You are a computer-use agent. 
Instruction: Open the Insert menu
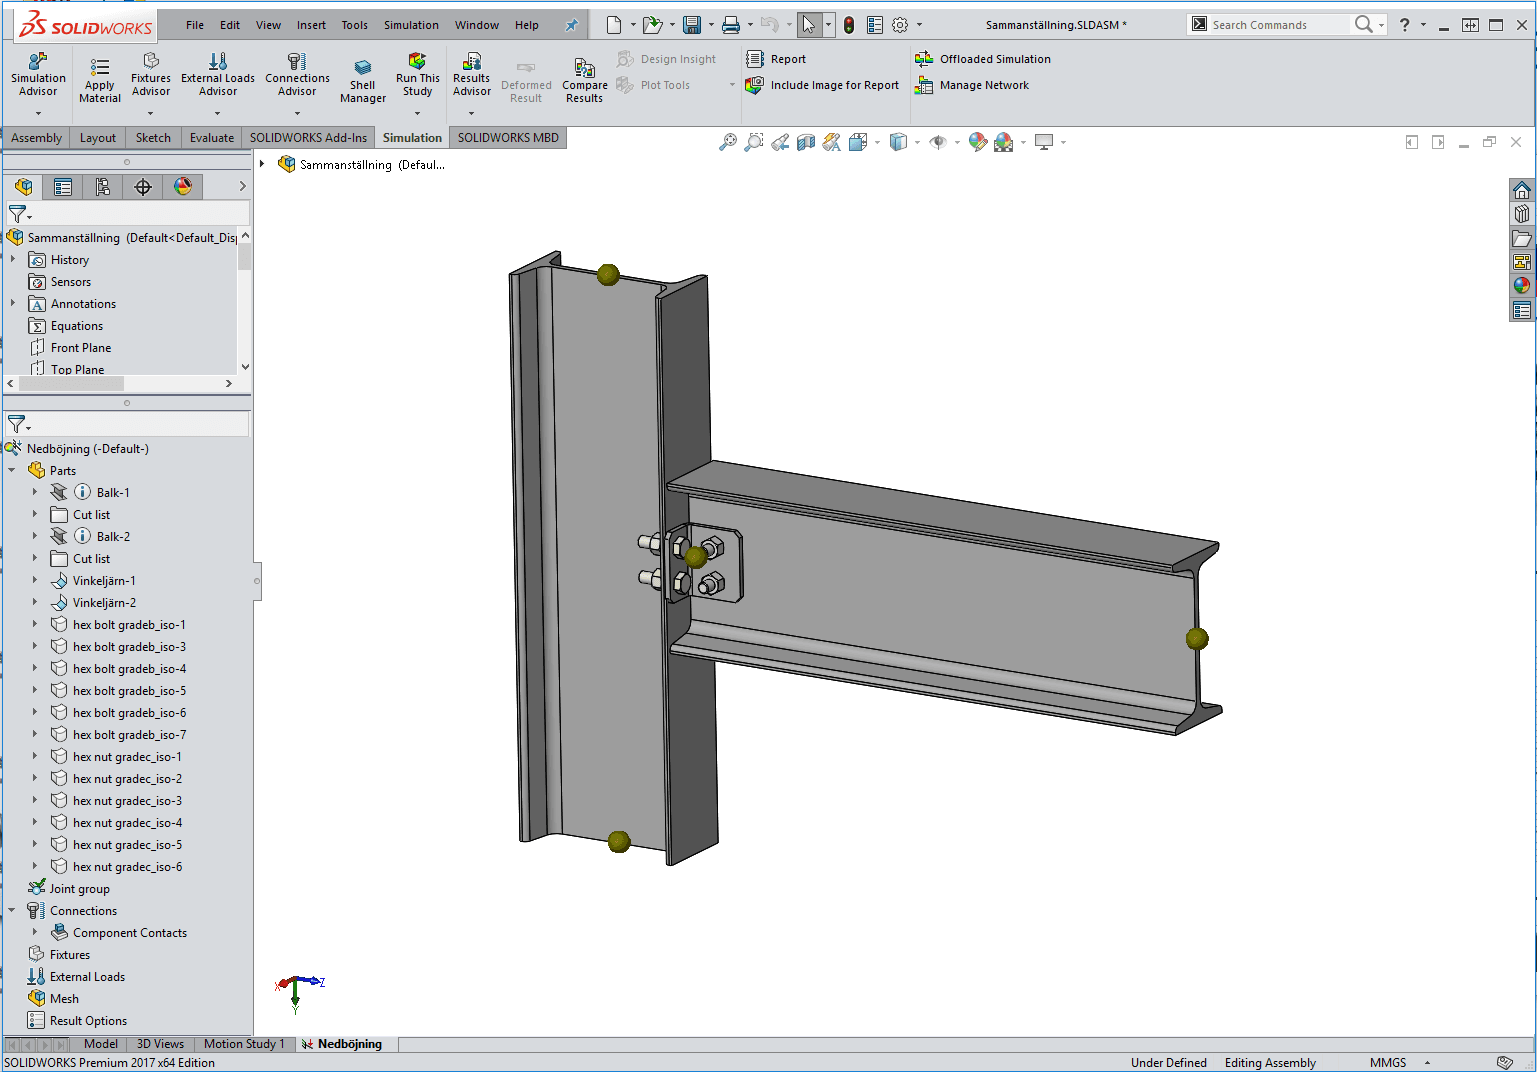click(x=311, y=25)
